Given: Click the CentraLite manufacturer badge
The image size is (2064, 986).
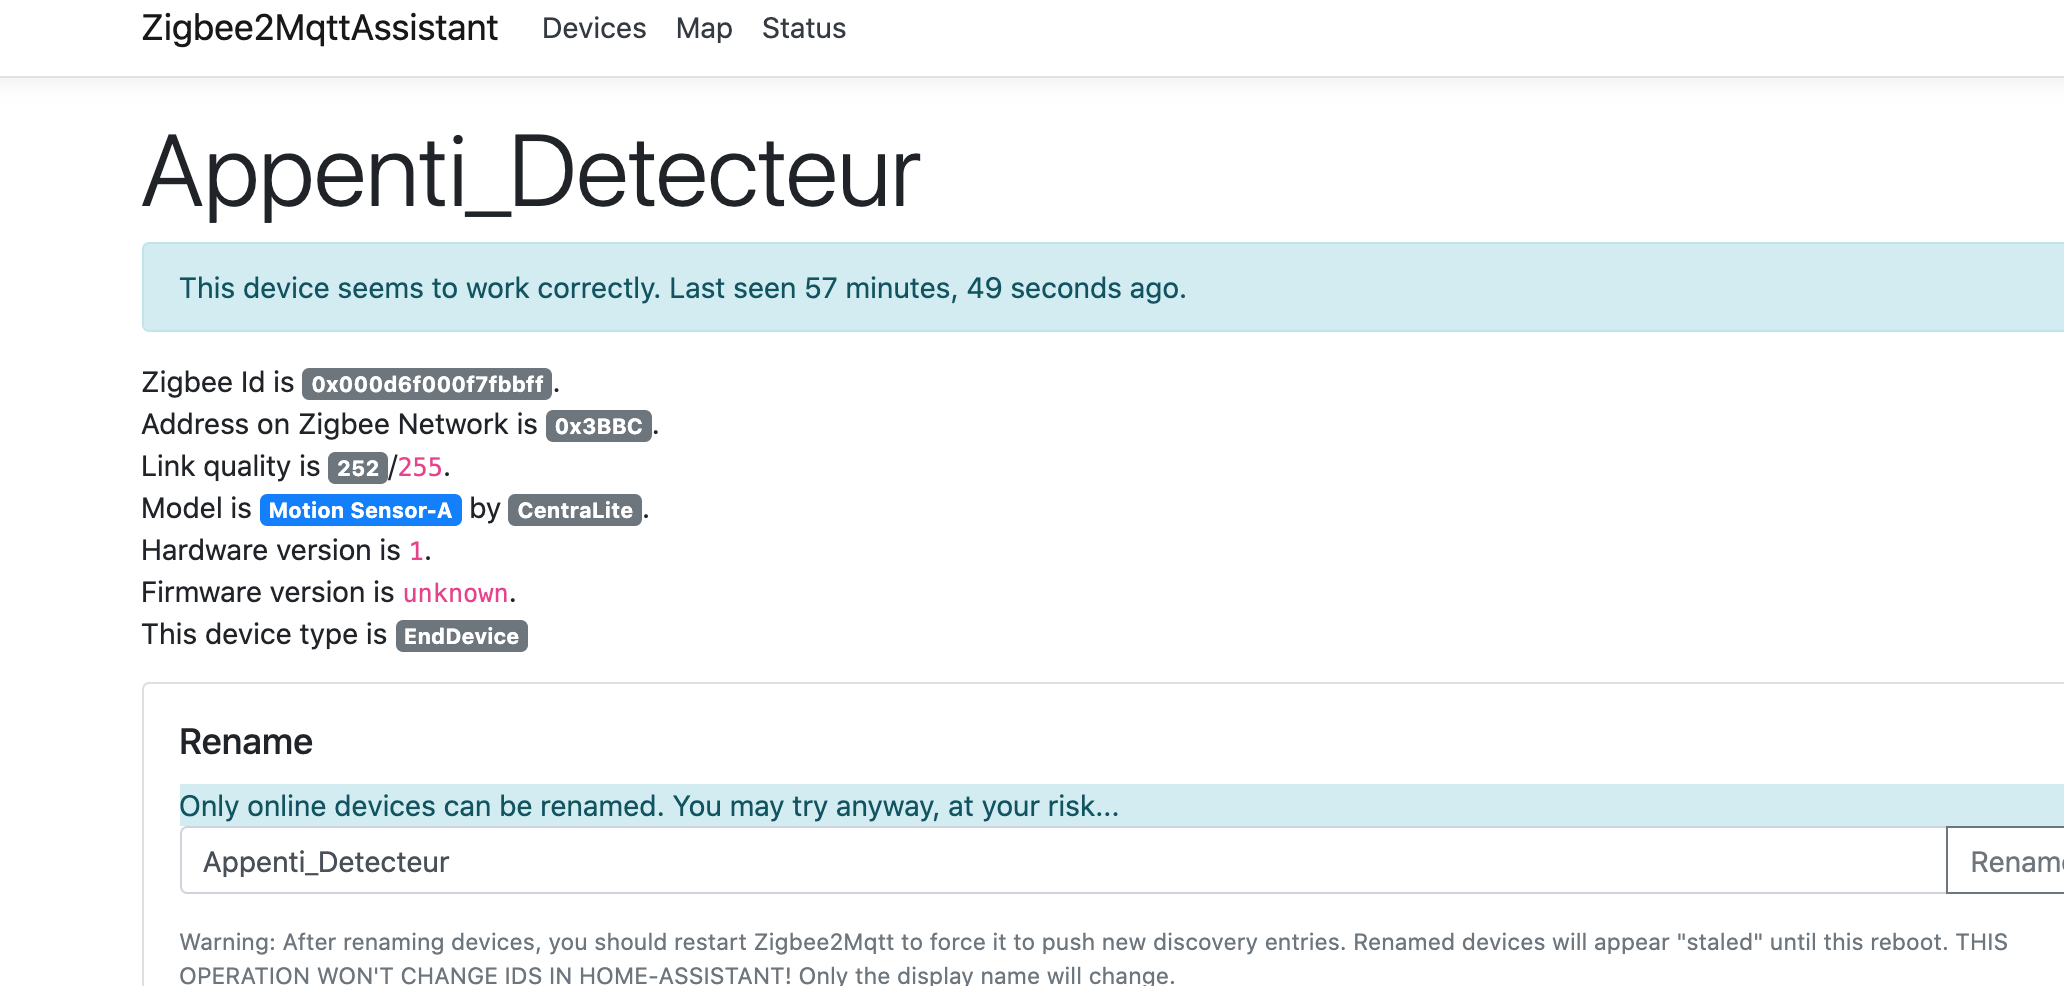Looking at the screenshot, I should pyautogui.click(x=573, y=511).
